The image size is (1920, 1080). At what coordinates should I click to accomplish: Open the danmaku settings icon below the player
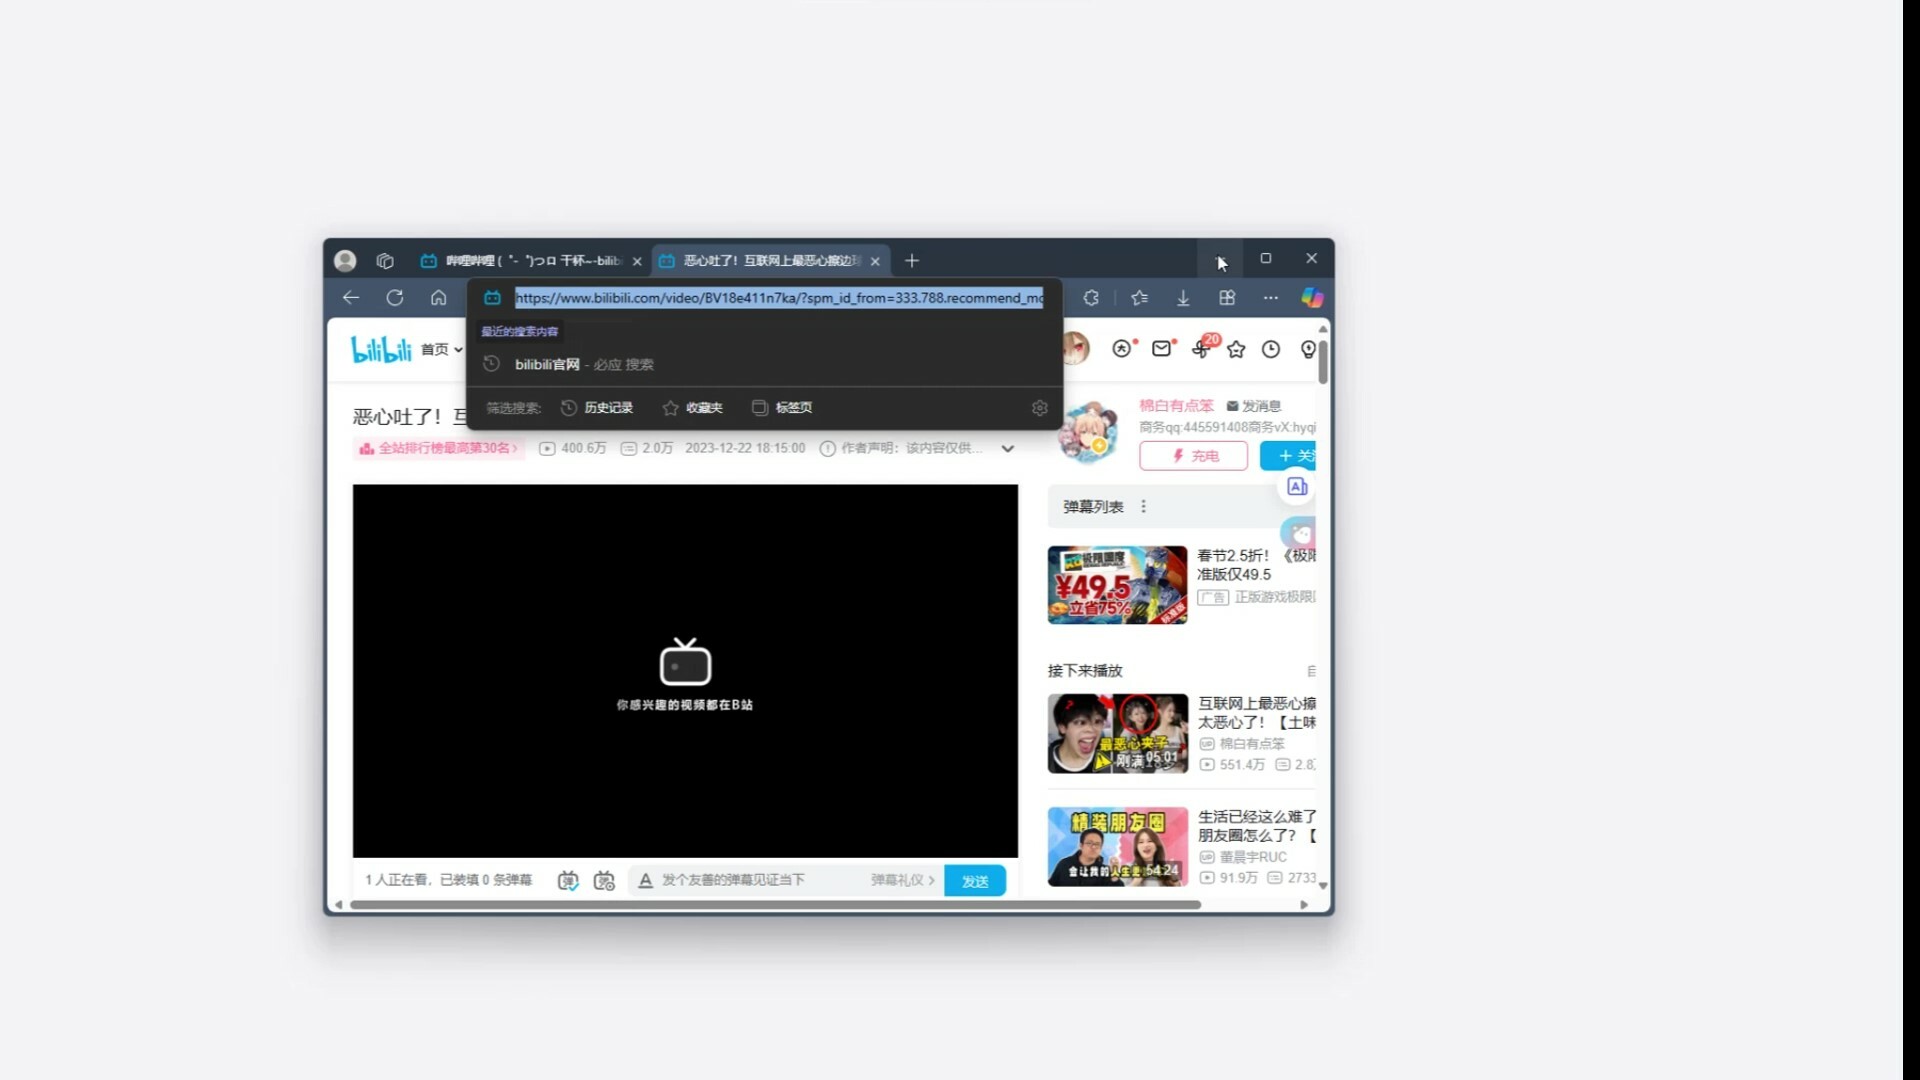[604, 881]
